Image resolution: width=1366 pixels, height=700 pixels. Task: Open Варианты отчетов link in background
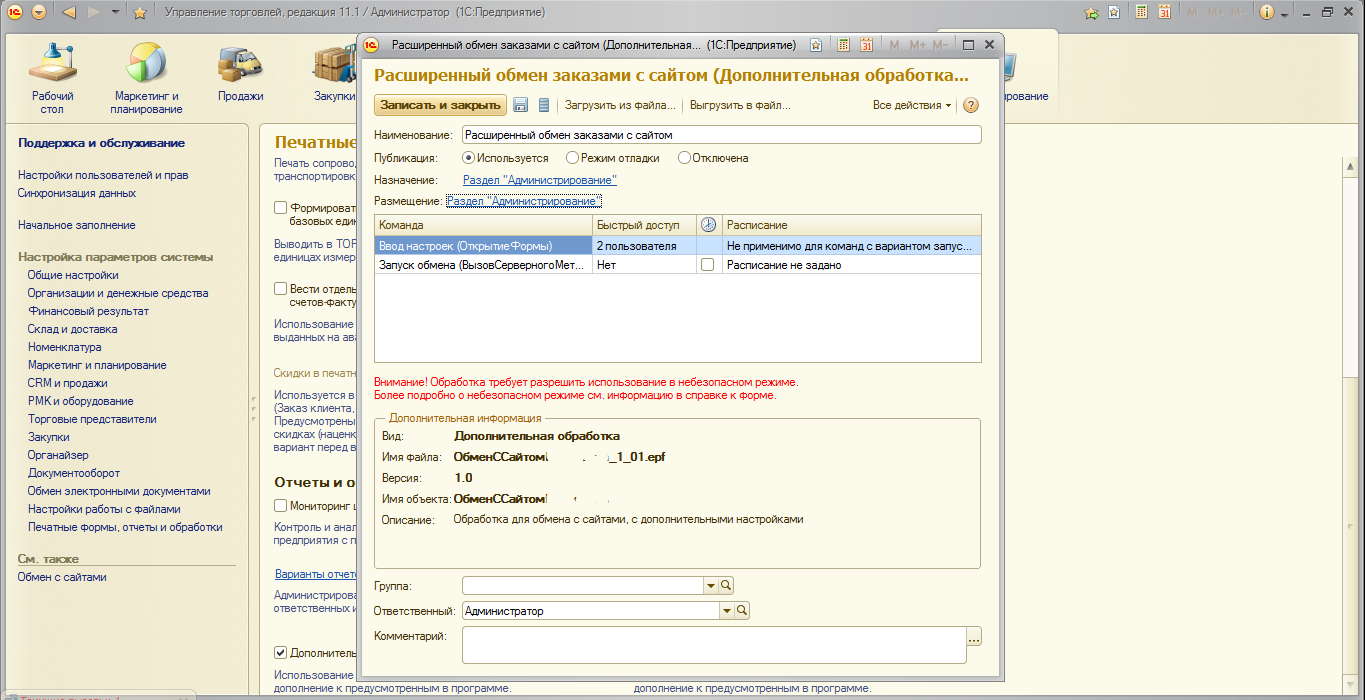pos(316,574)
